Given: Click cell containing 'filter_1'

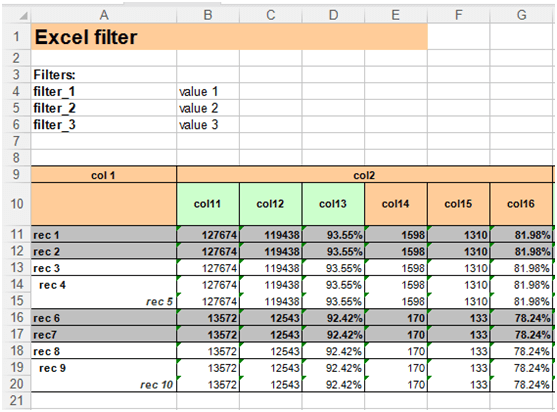Looking at the screenshot, I should (104, 91).
